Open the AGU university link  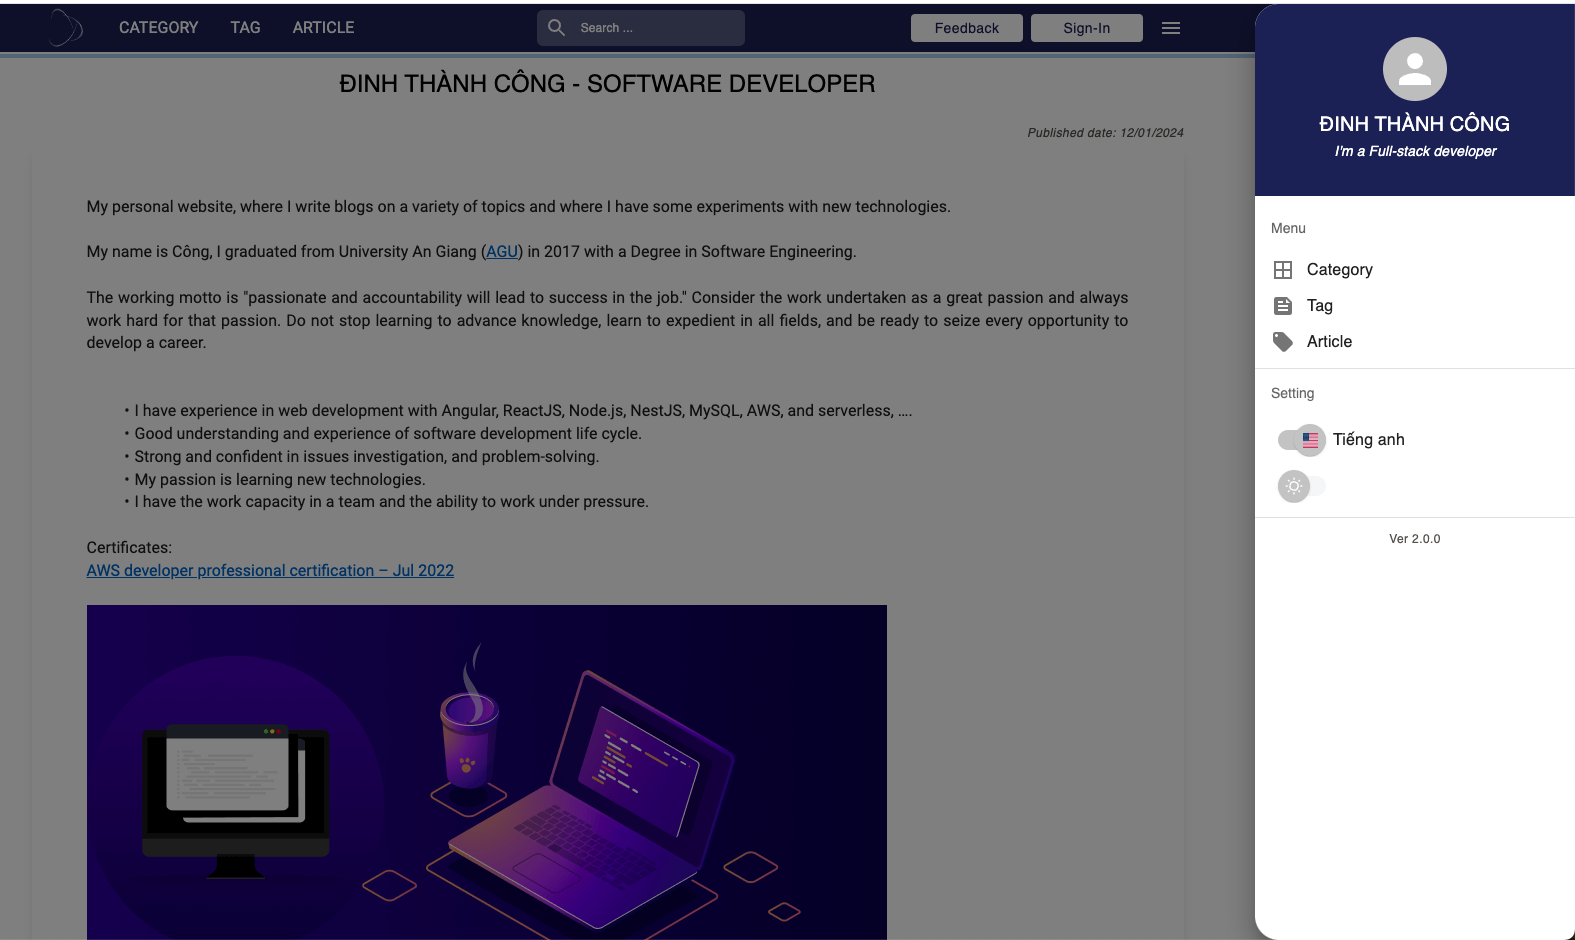[x=502, y=252]
